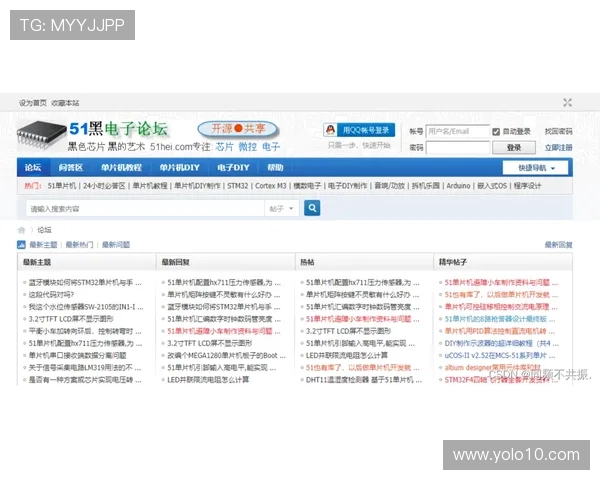Click the 用QQ帐号登录 button
The height and width of the screenshot is (480, 600).
(360, 130)
